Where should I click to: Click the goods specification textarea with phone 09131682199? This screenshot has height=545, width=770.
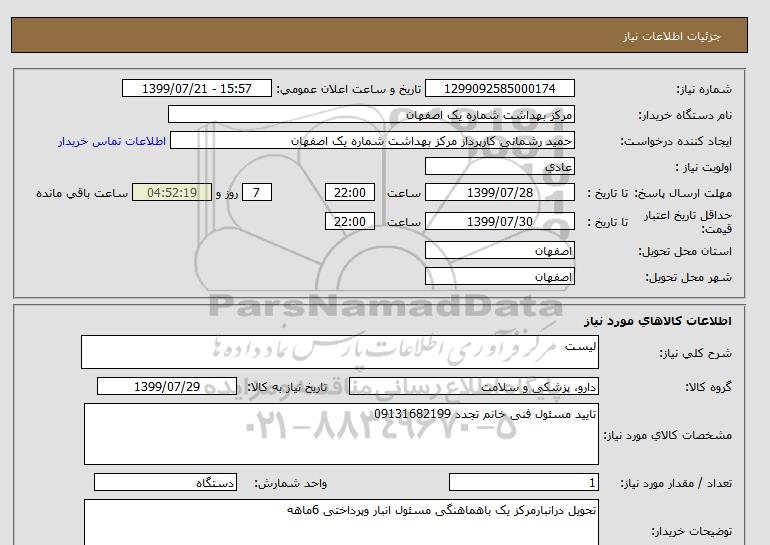point(341,434)
